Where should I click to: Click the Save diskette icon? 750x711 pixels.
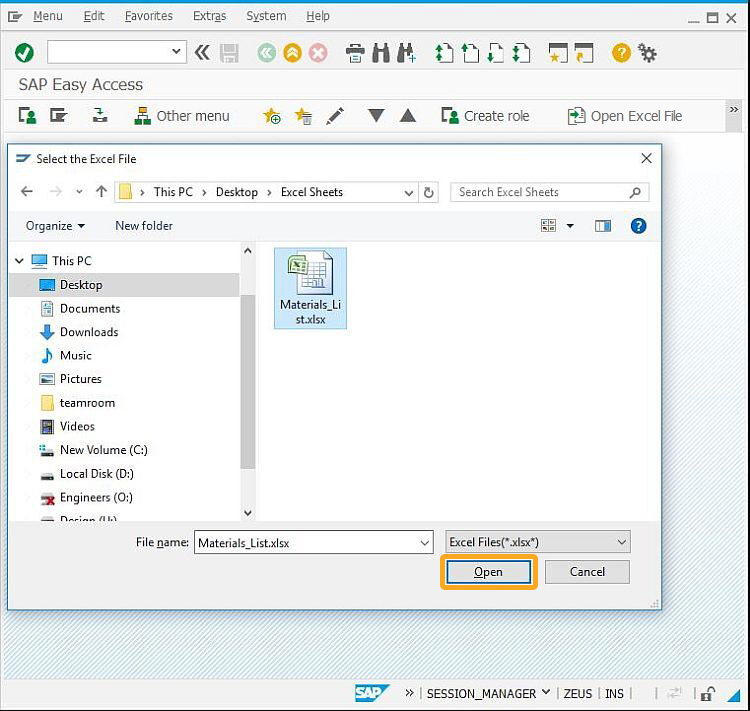pos(229,53)
